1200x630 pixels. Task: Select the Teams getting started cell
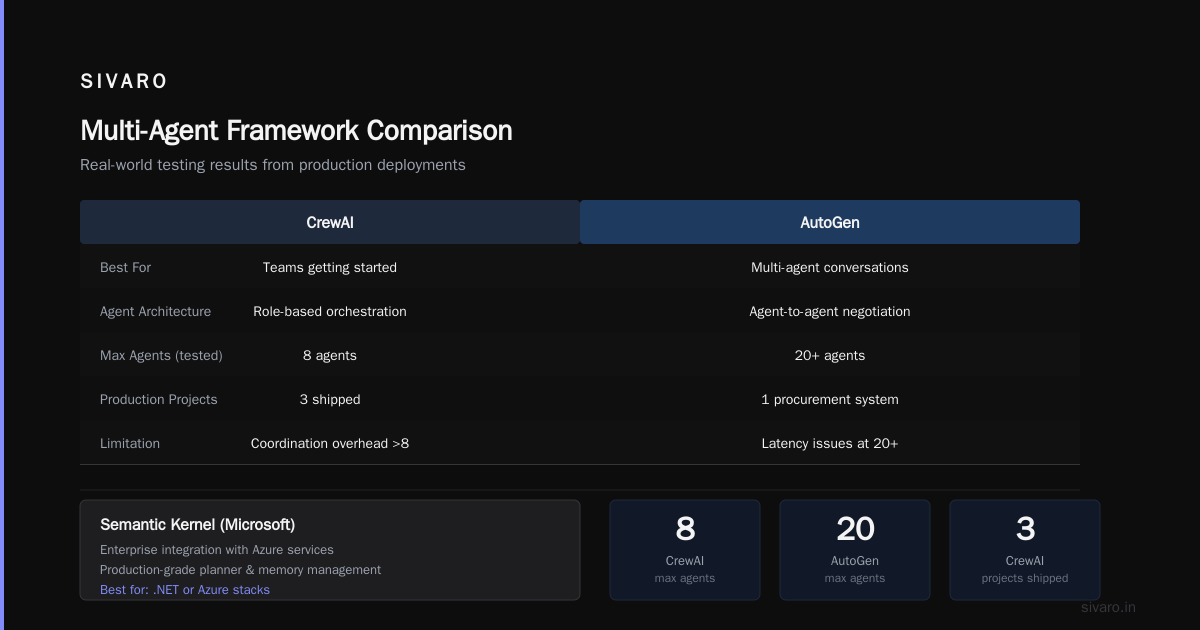(x=330, y=268)
